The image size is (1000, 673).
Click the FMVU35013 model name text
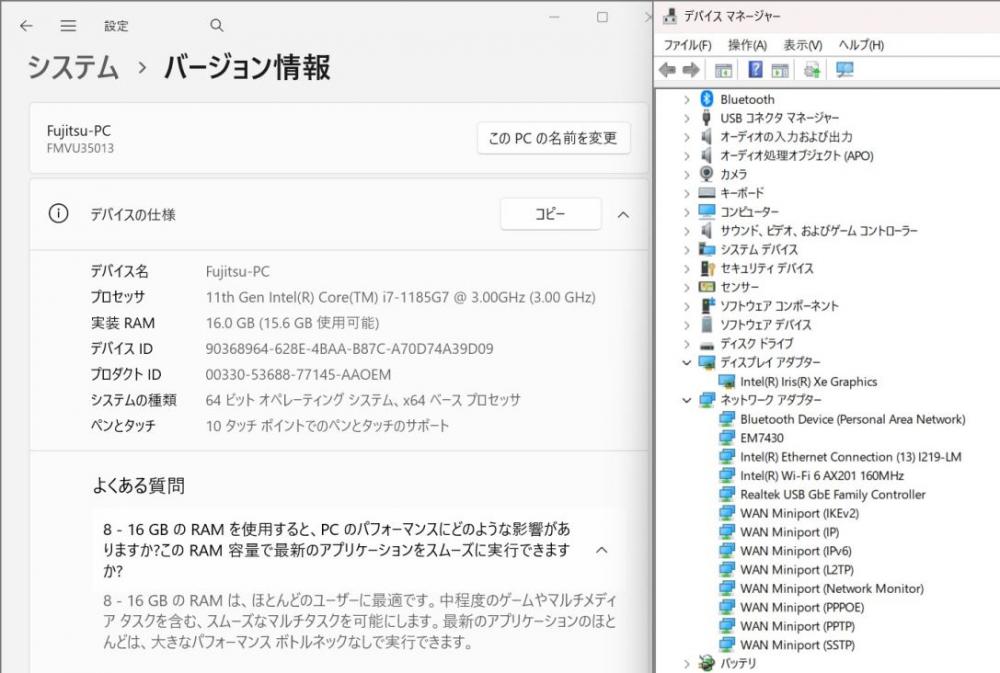point(80,148)
